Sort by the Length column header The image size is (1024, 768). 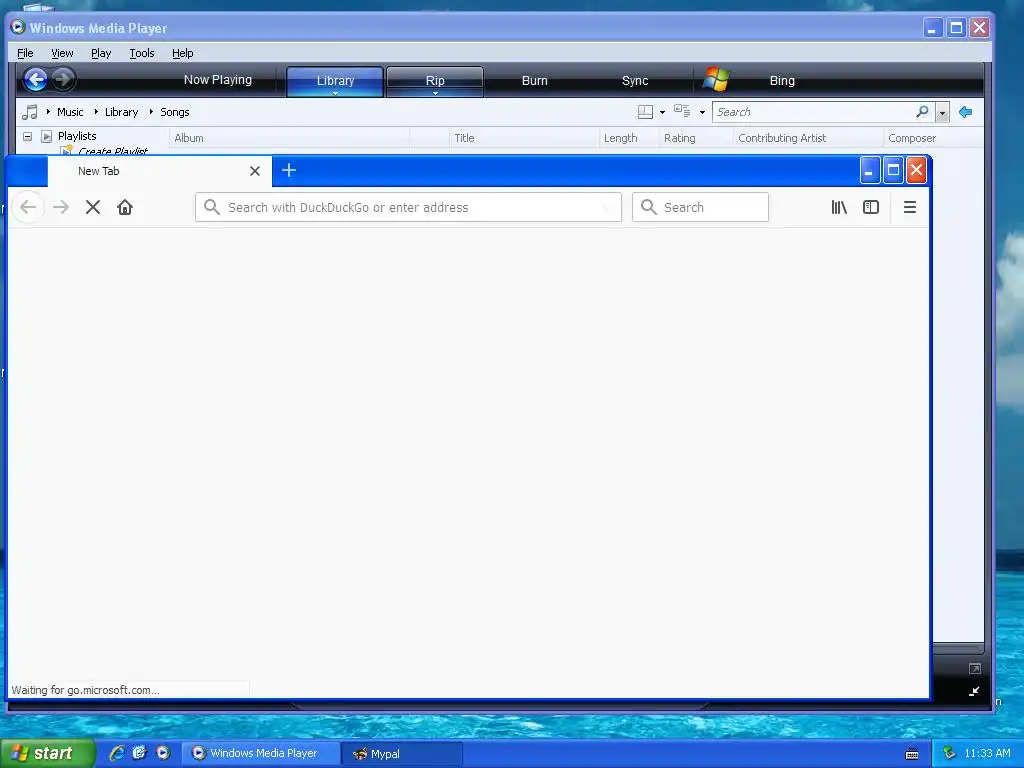[x=629, y=138]
